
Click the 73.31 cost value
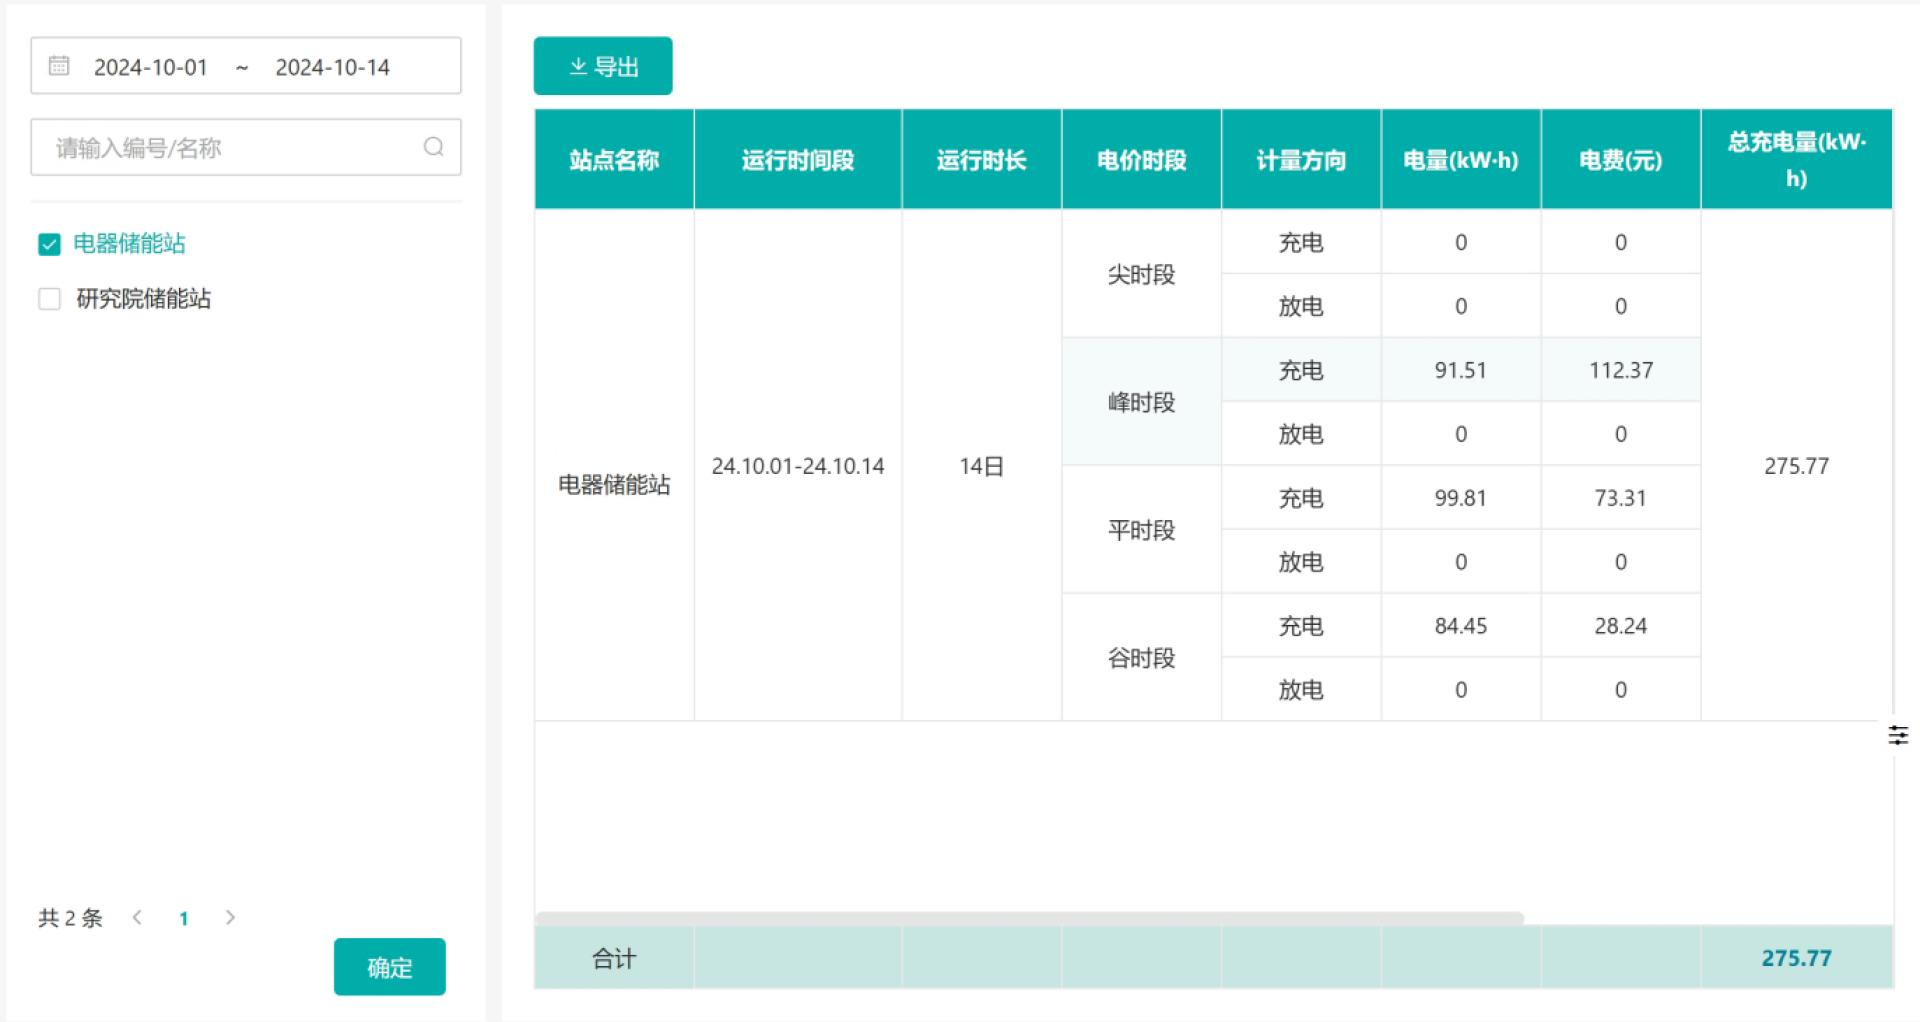click(1621, 498)
